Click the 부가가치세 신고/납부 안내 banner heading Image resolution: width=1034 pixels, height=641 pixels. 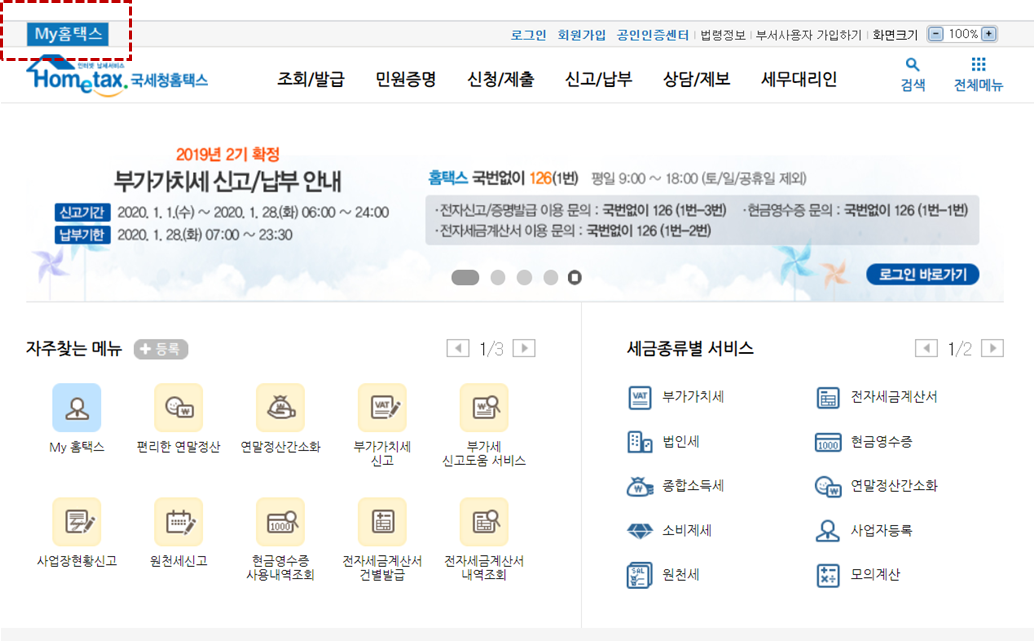point(228,181)
